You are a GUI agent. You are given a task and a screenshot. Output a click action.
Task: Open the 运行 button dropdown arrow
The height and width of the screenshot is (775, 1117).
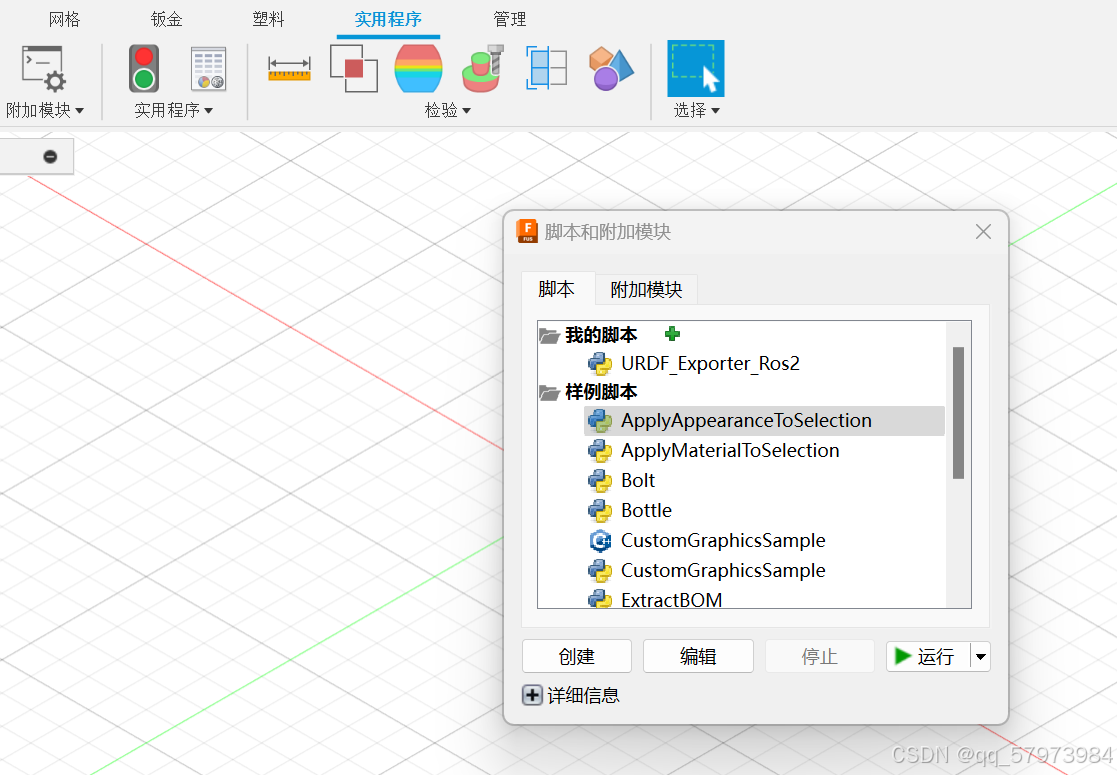[x=981, y=656]
